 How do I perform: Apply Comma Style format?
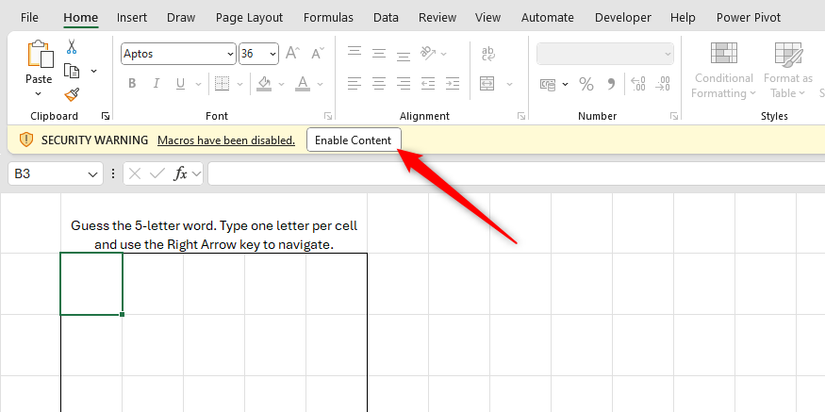(611, 84)
